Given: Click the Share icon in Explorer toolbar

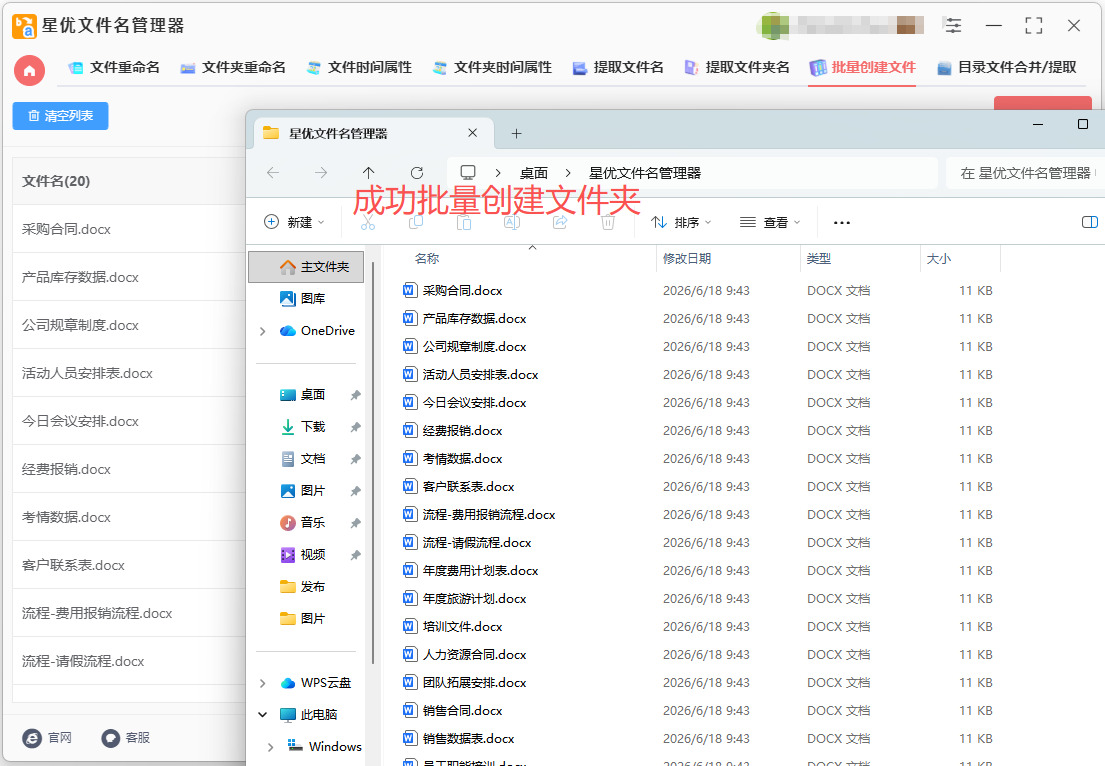Looking at the screenshot, I should (x=560, y=223).
